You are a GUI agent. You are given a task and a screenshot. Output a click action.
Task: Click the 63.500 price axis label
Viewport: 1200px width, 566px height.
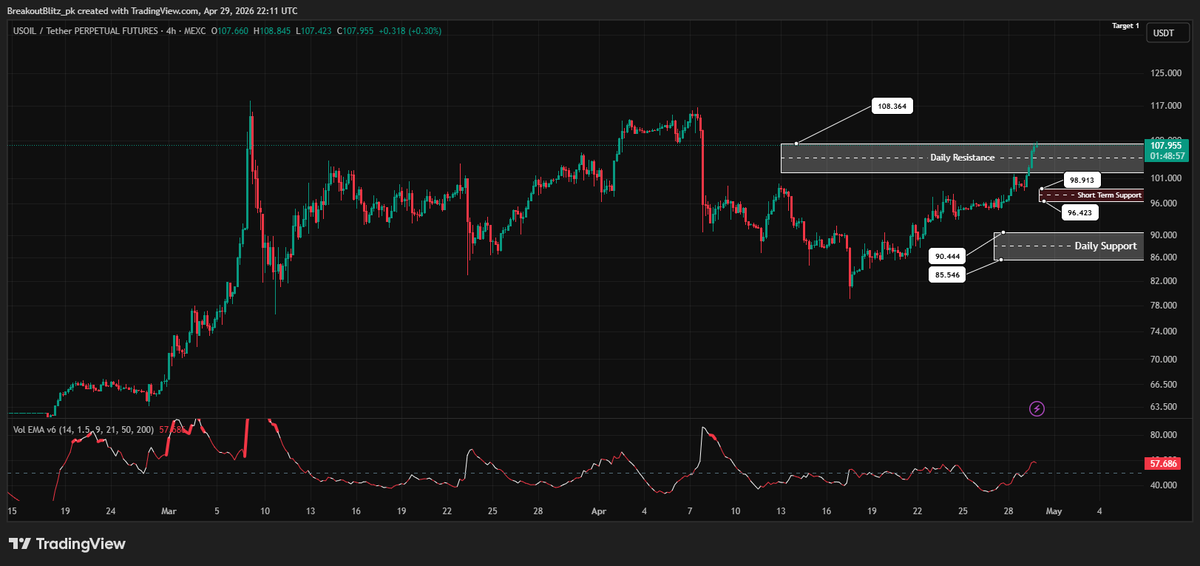[x=1164, y=406]
